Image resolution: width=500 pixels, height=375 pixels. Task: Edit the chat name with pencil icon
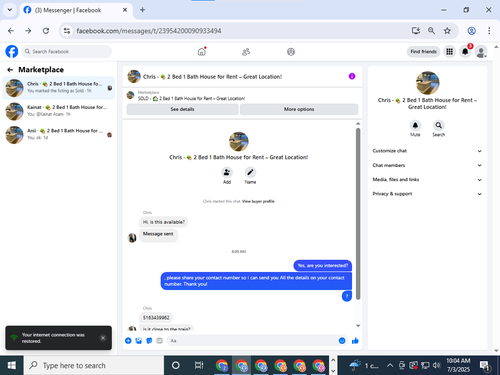pos(250,172)
